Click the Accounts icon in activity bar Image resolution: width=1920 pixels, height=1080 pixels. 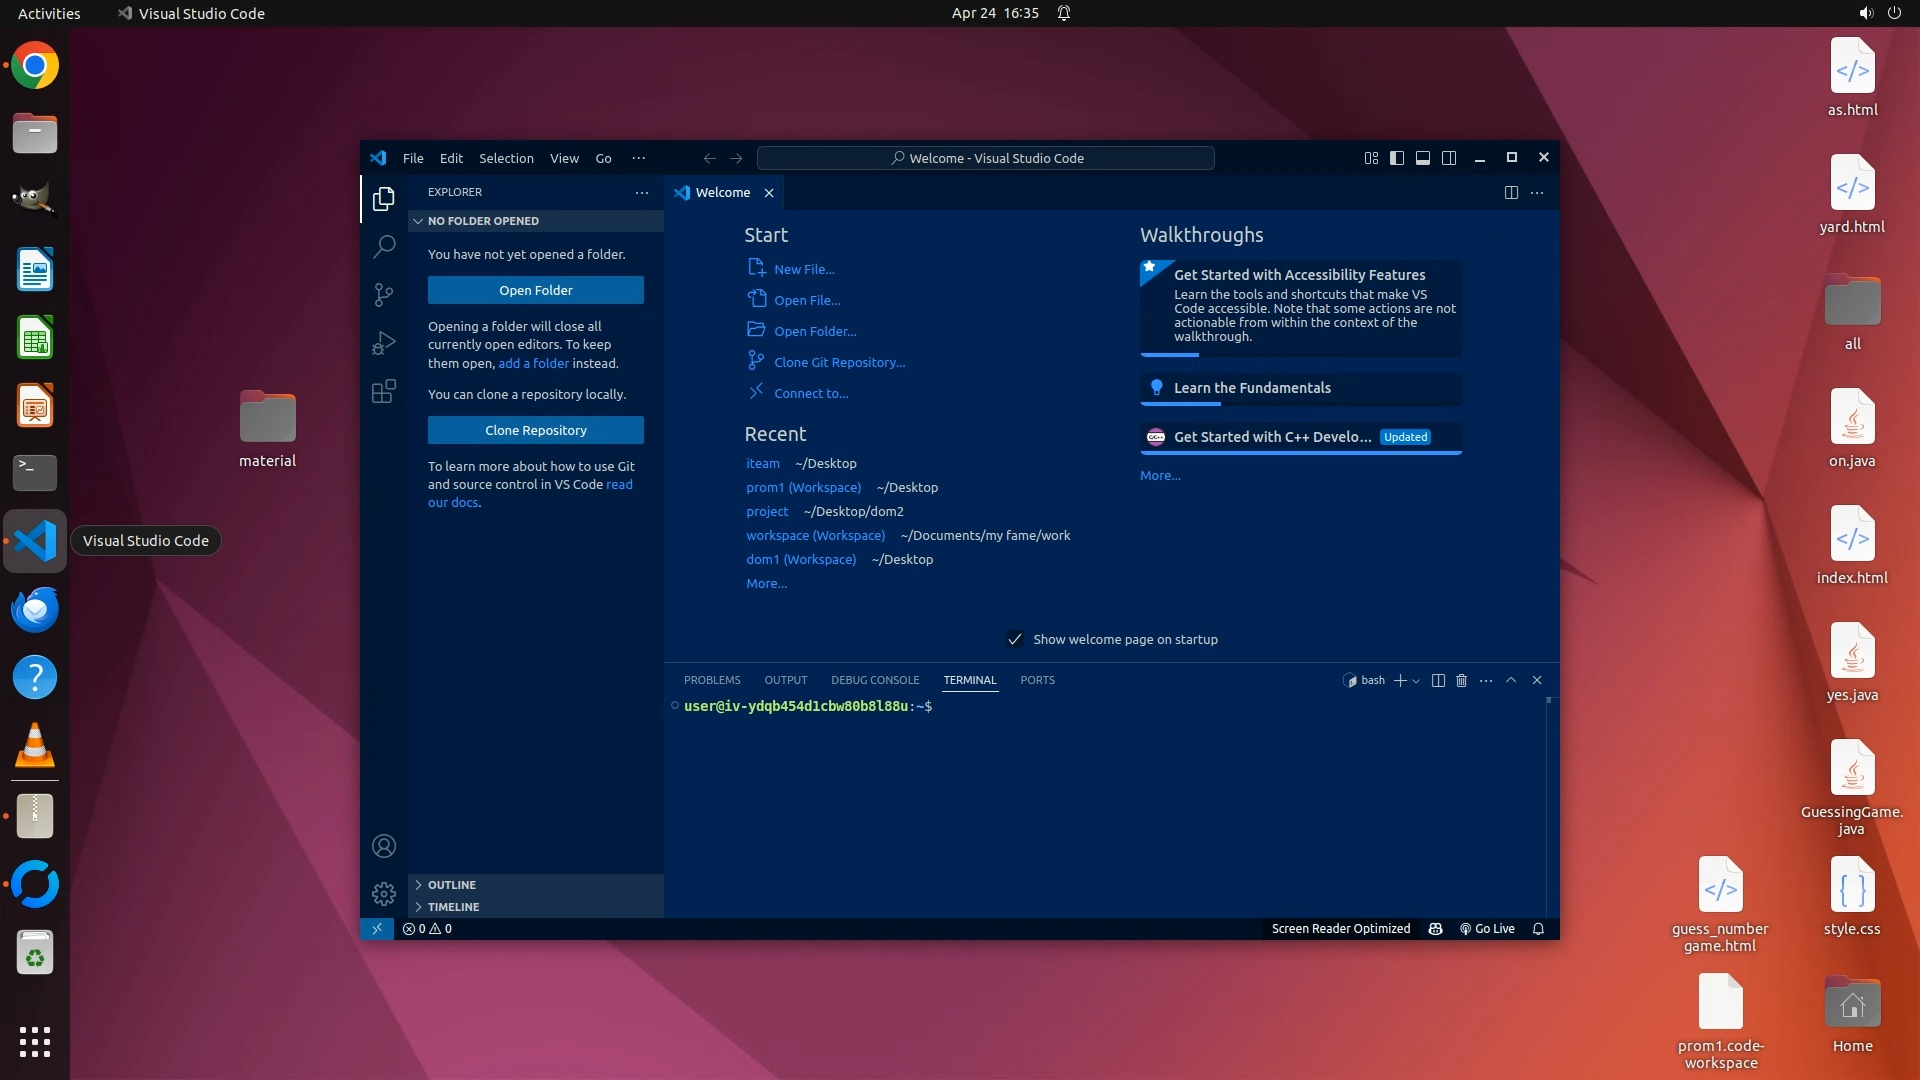click(384, 846)
